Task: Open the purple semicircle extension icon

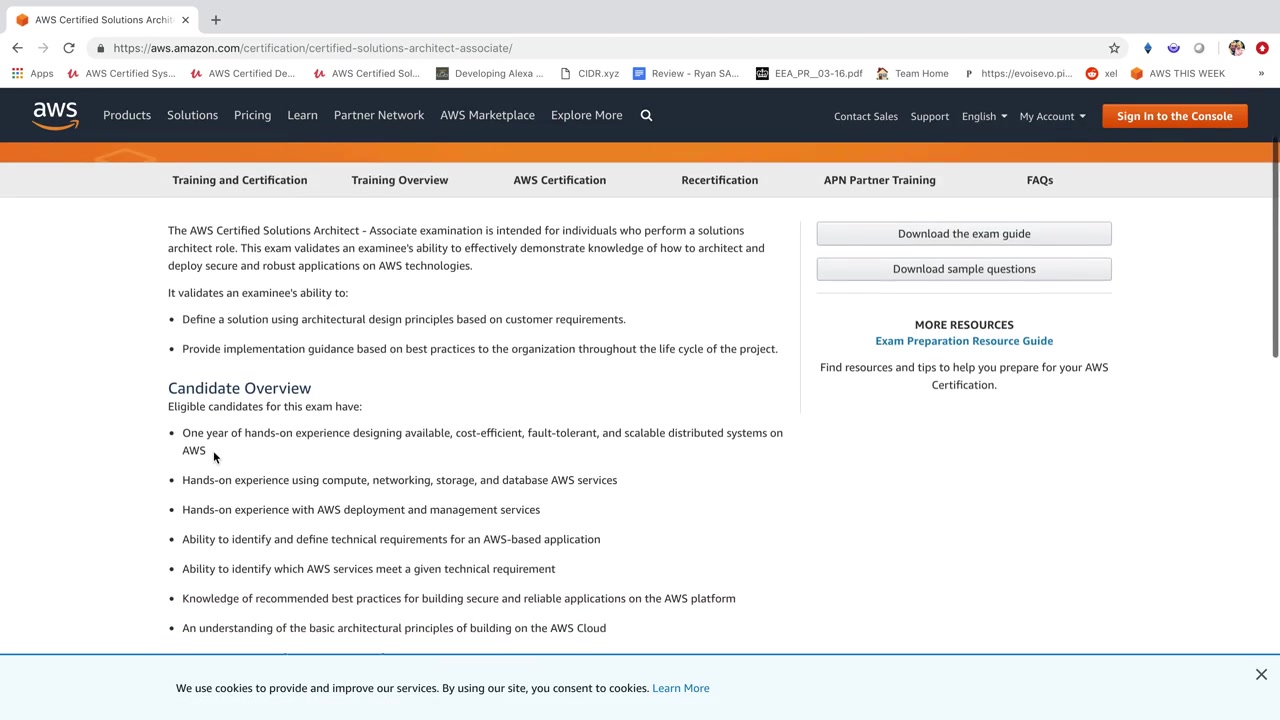Action: pos(1173,48)
